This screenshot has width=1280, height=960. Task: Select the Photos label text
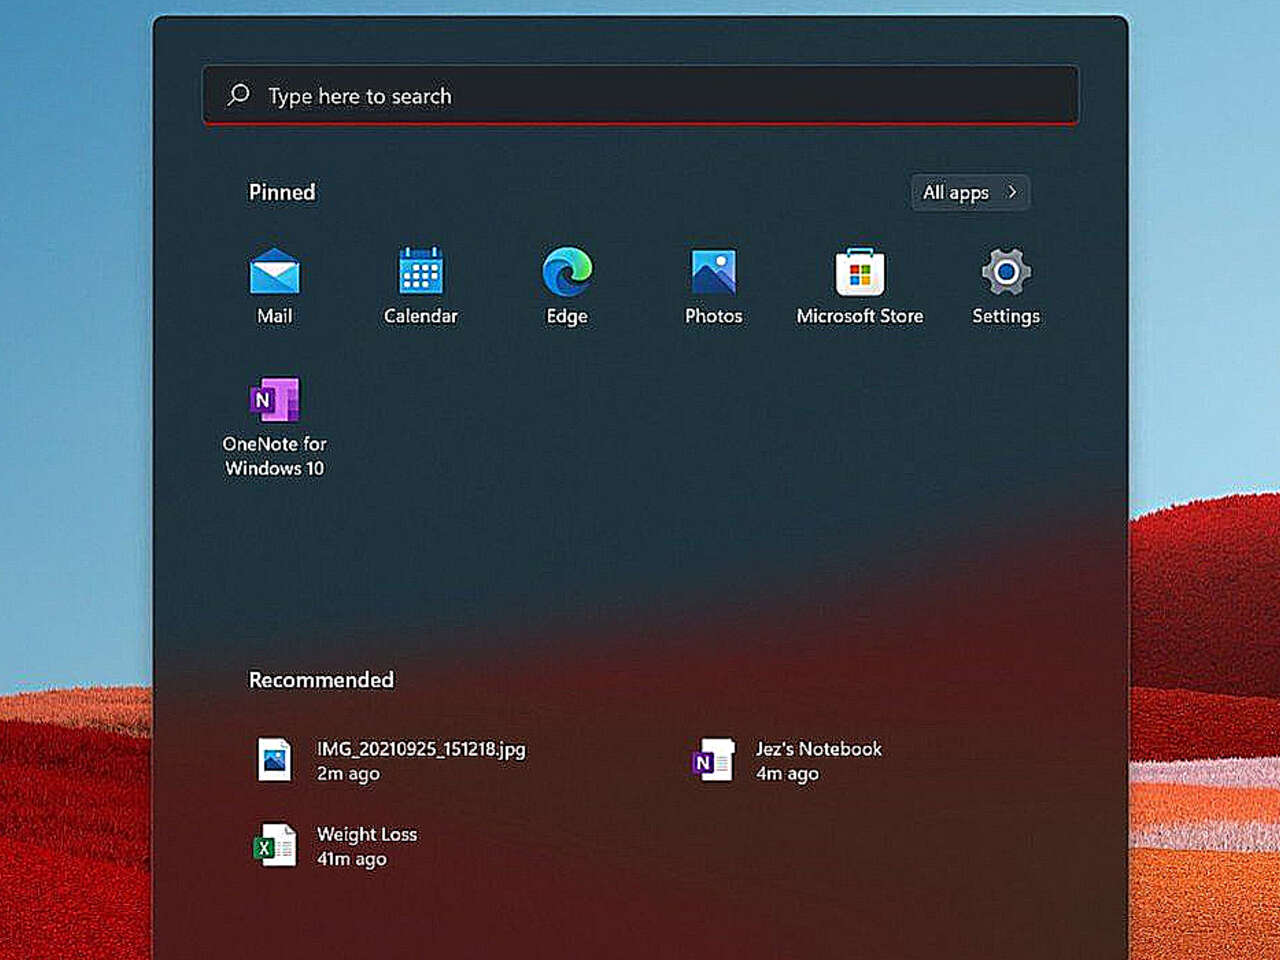coord(713,316)
